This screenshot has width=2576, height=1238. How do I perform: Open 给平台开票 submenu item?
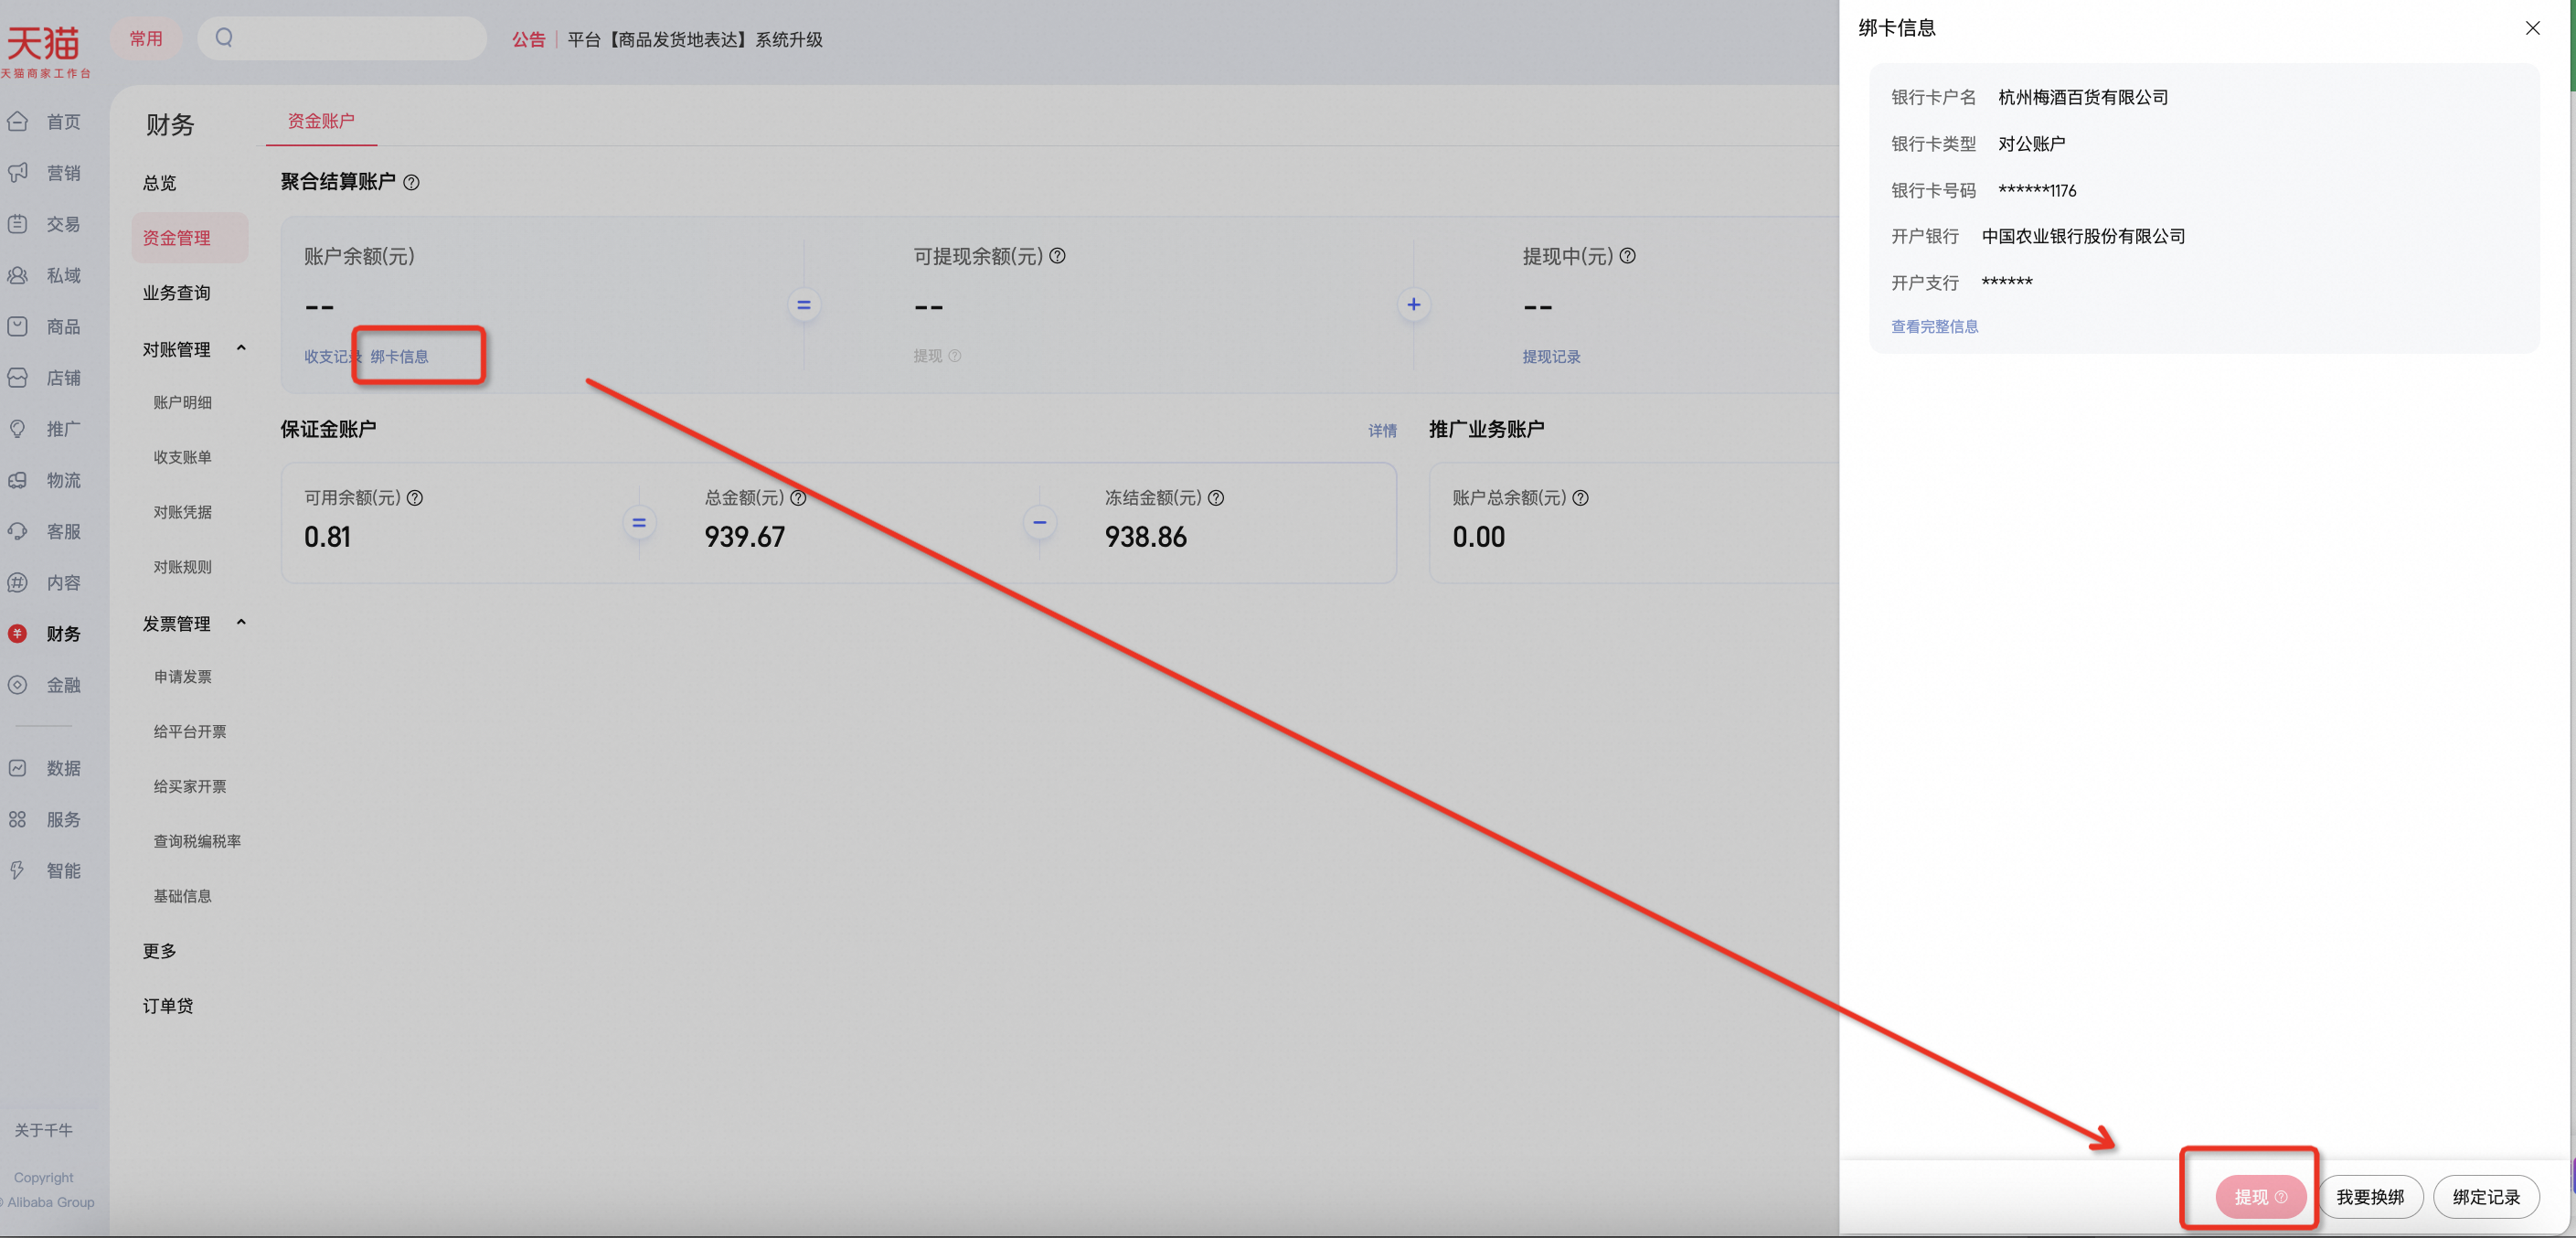190,732
